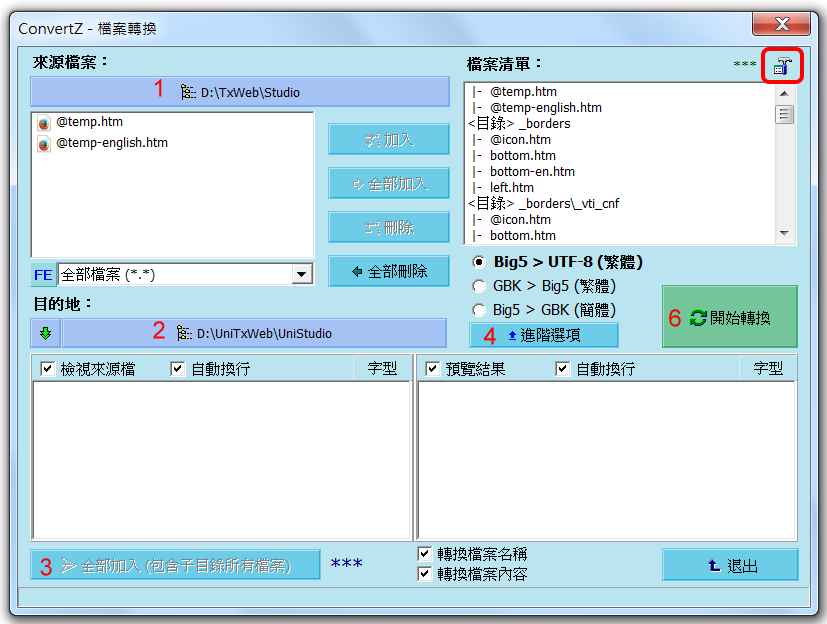Start conversion with 開始轉換 button
This screenshot has height=624, width=827.
[730, 318]
